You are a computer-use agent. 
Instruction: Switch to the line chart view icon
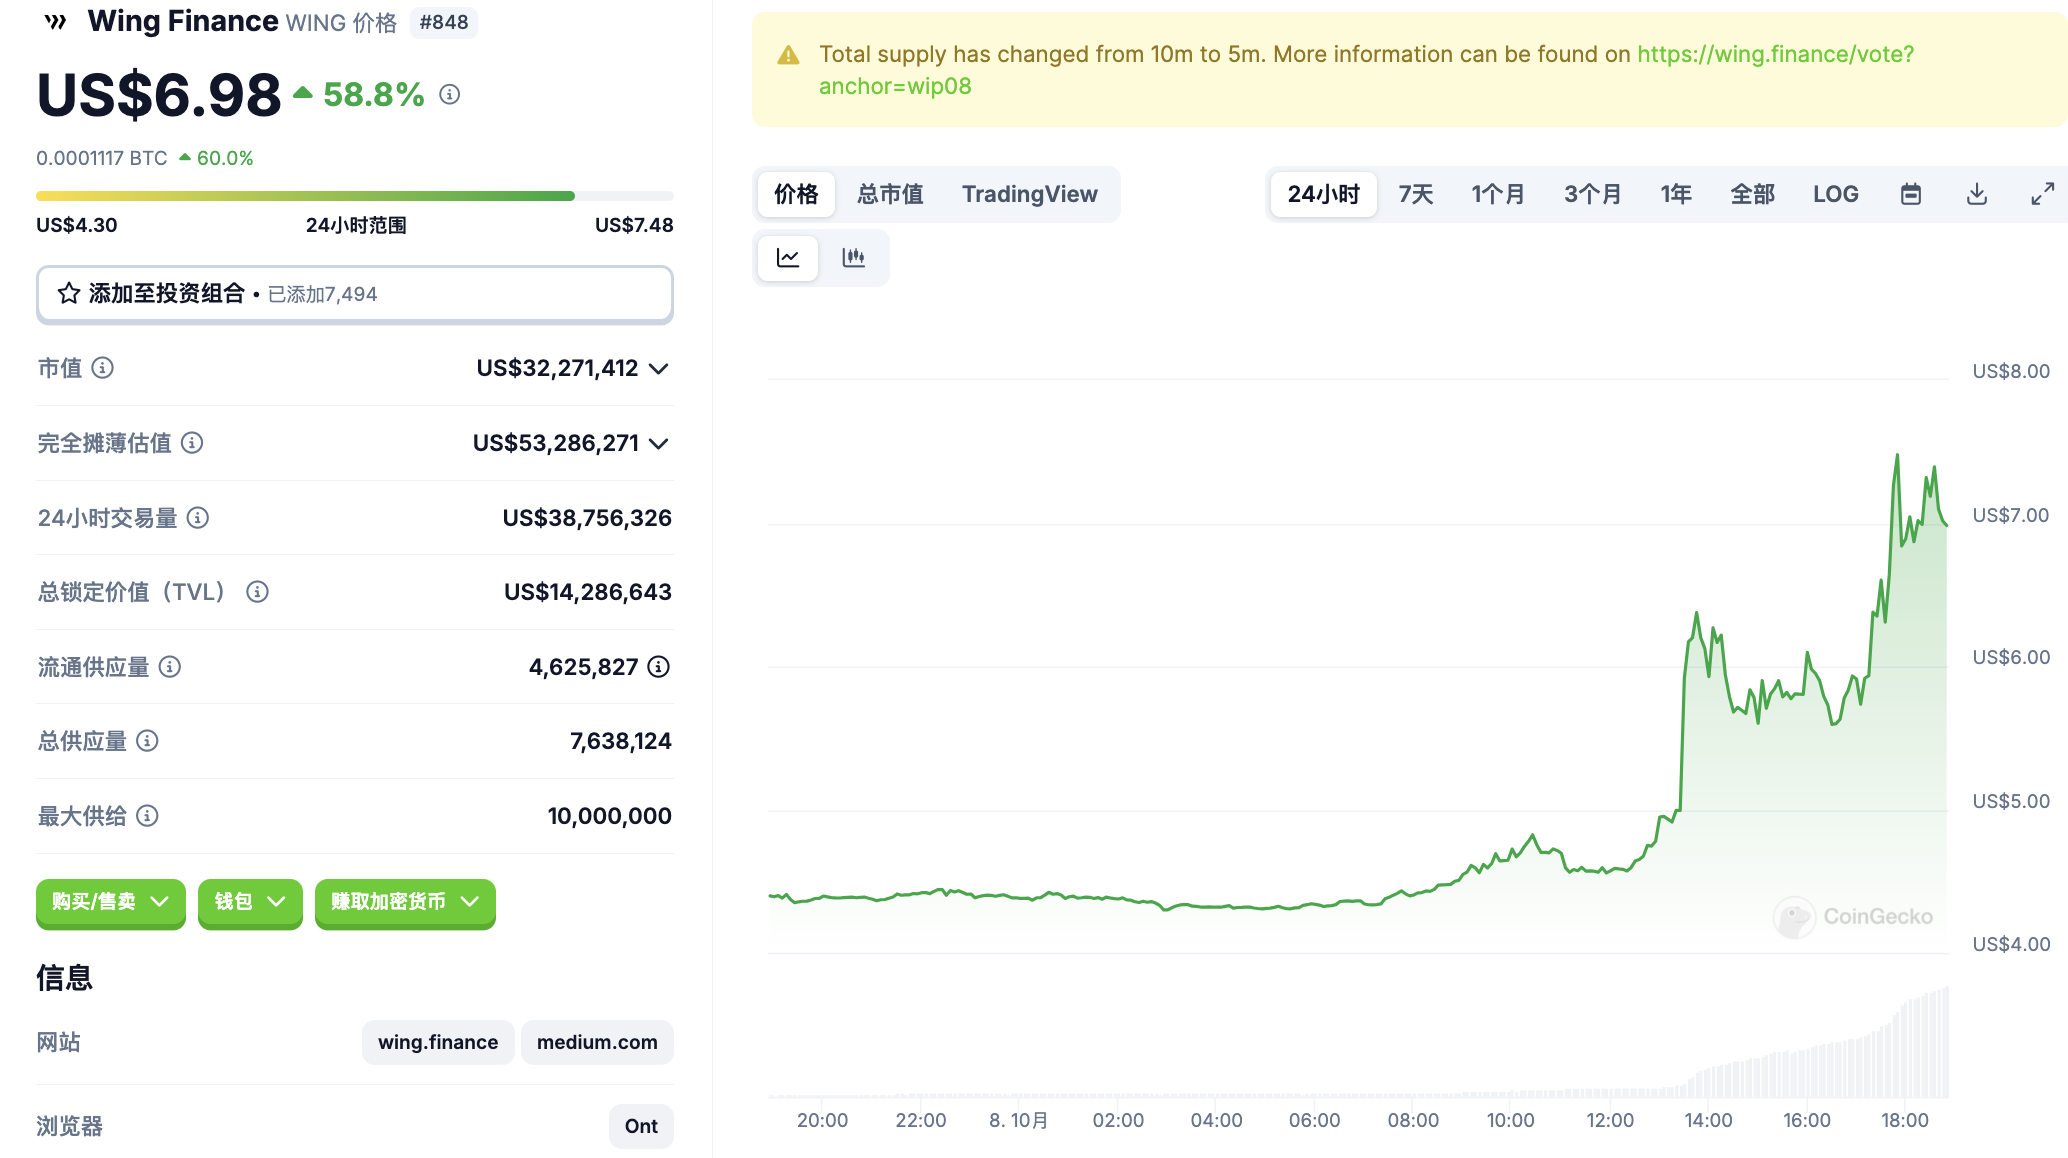point(788,258)
